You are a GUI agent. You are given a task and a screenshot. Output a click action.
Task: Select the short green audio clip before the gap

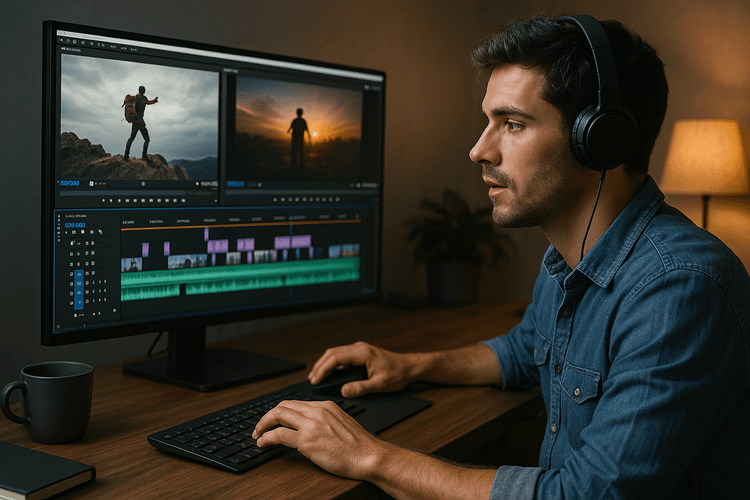tap(150, 292)
